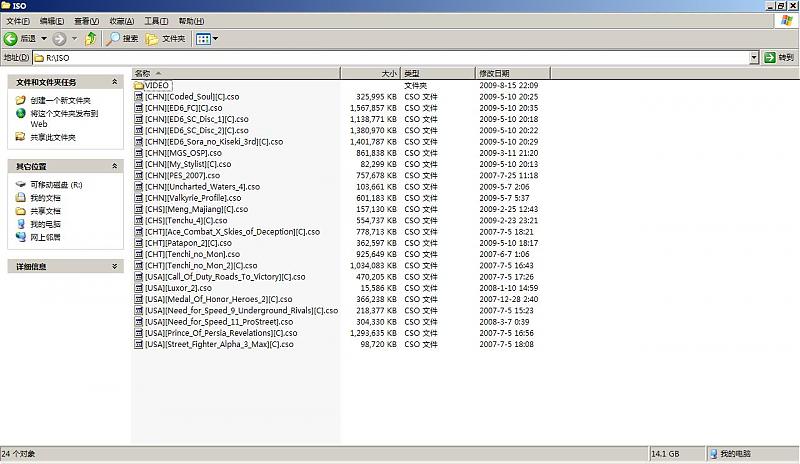Open removable disk (R:) link
The width and height of the screenshot is (800, 464).
click(x=56, y=184)
